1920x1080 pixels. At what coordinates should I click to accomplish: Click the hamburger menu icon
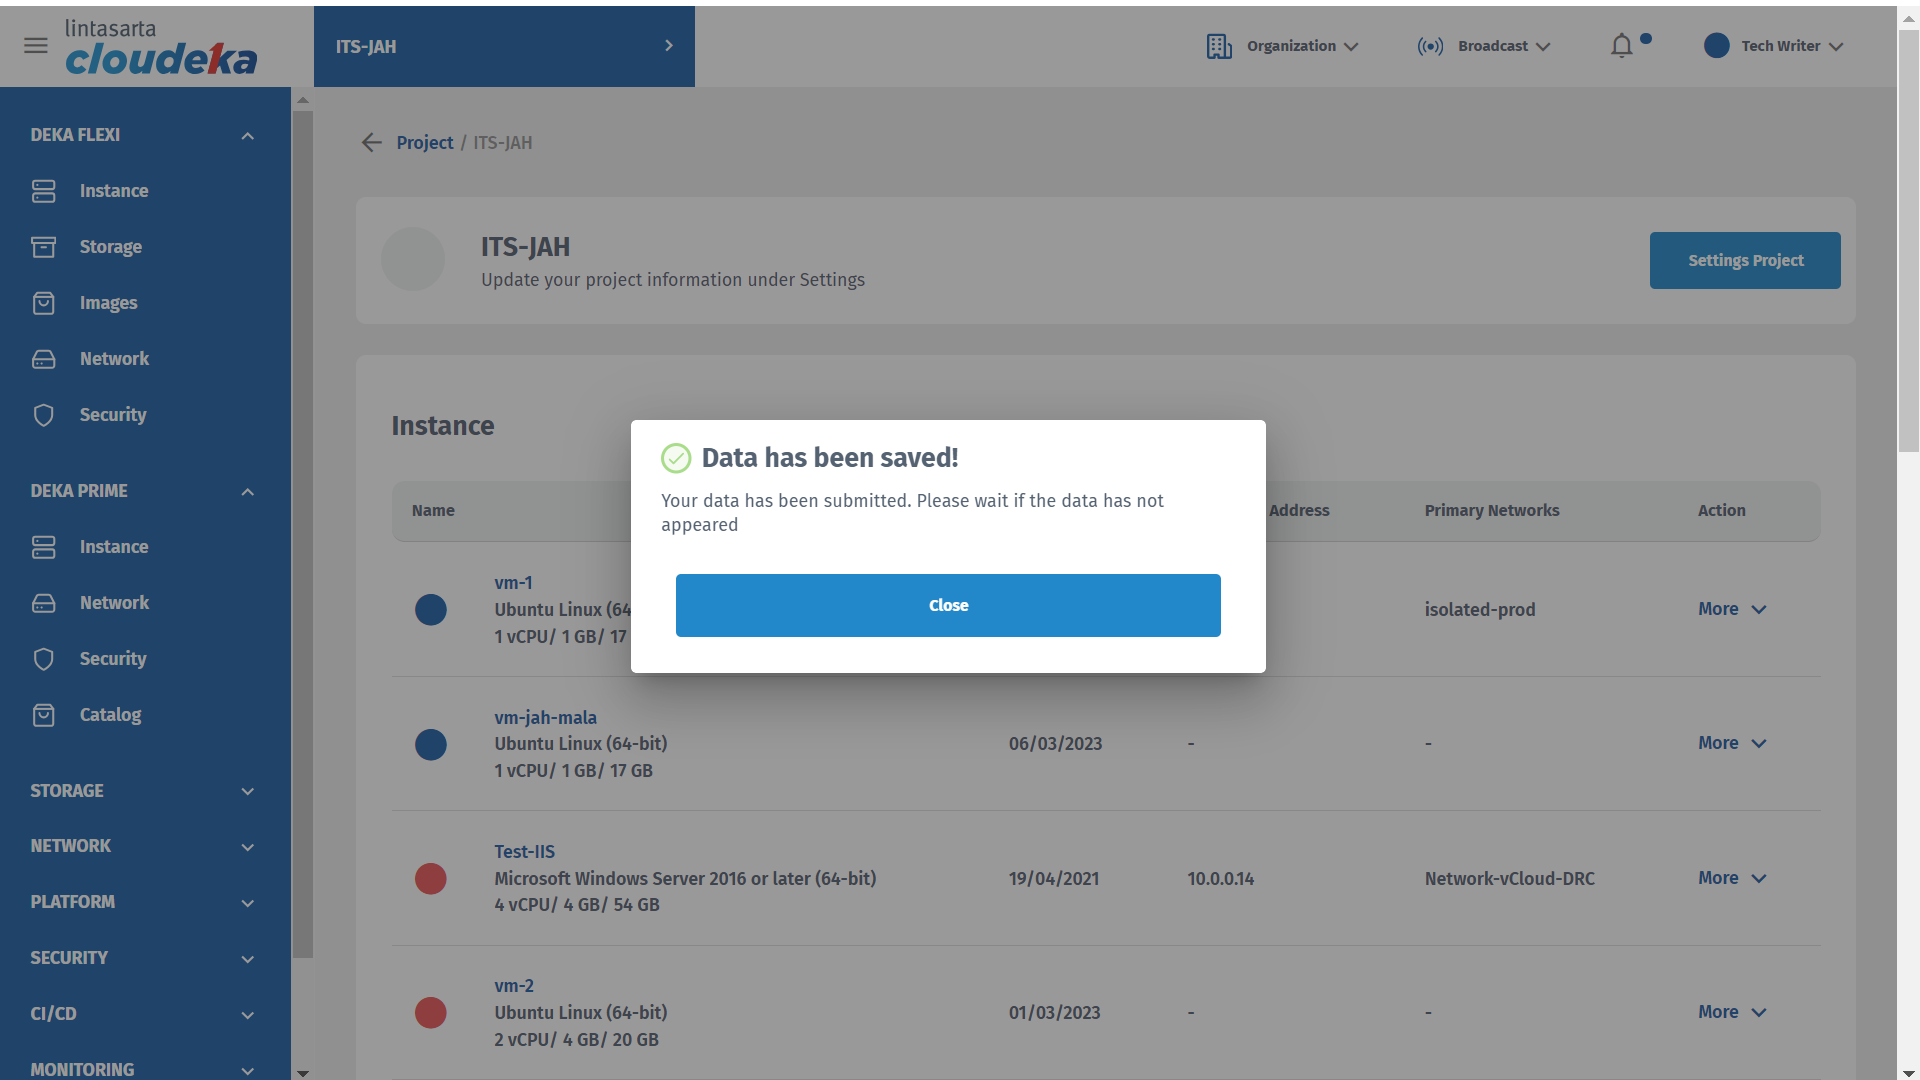pos(36,46)
